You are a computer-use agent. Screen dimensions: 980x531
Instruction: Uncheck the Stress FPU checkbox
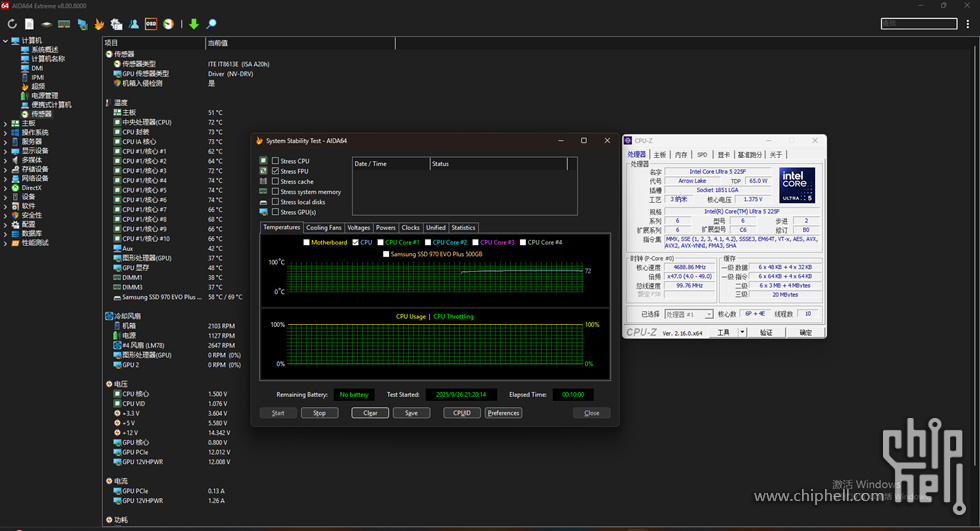[x=275, y=171]
